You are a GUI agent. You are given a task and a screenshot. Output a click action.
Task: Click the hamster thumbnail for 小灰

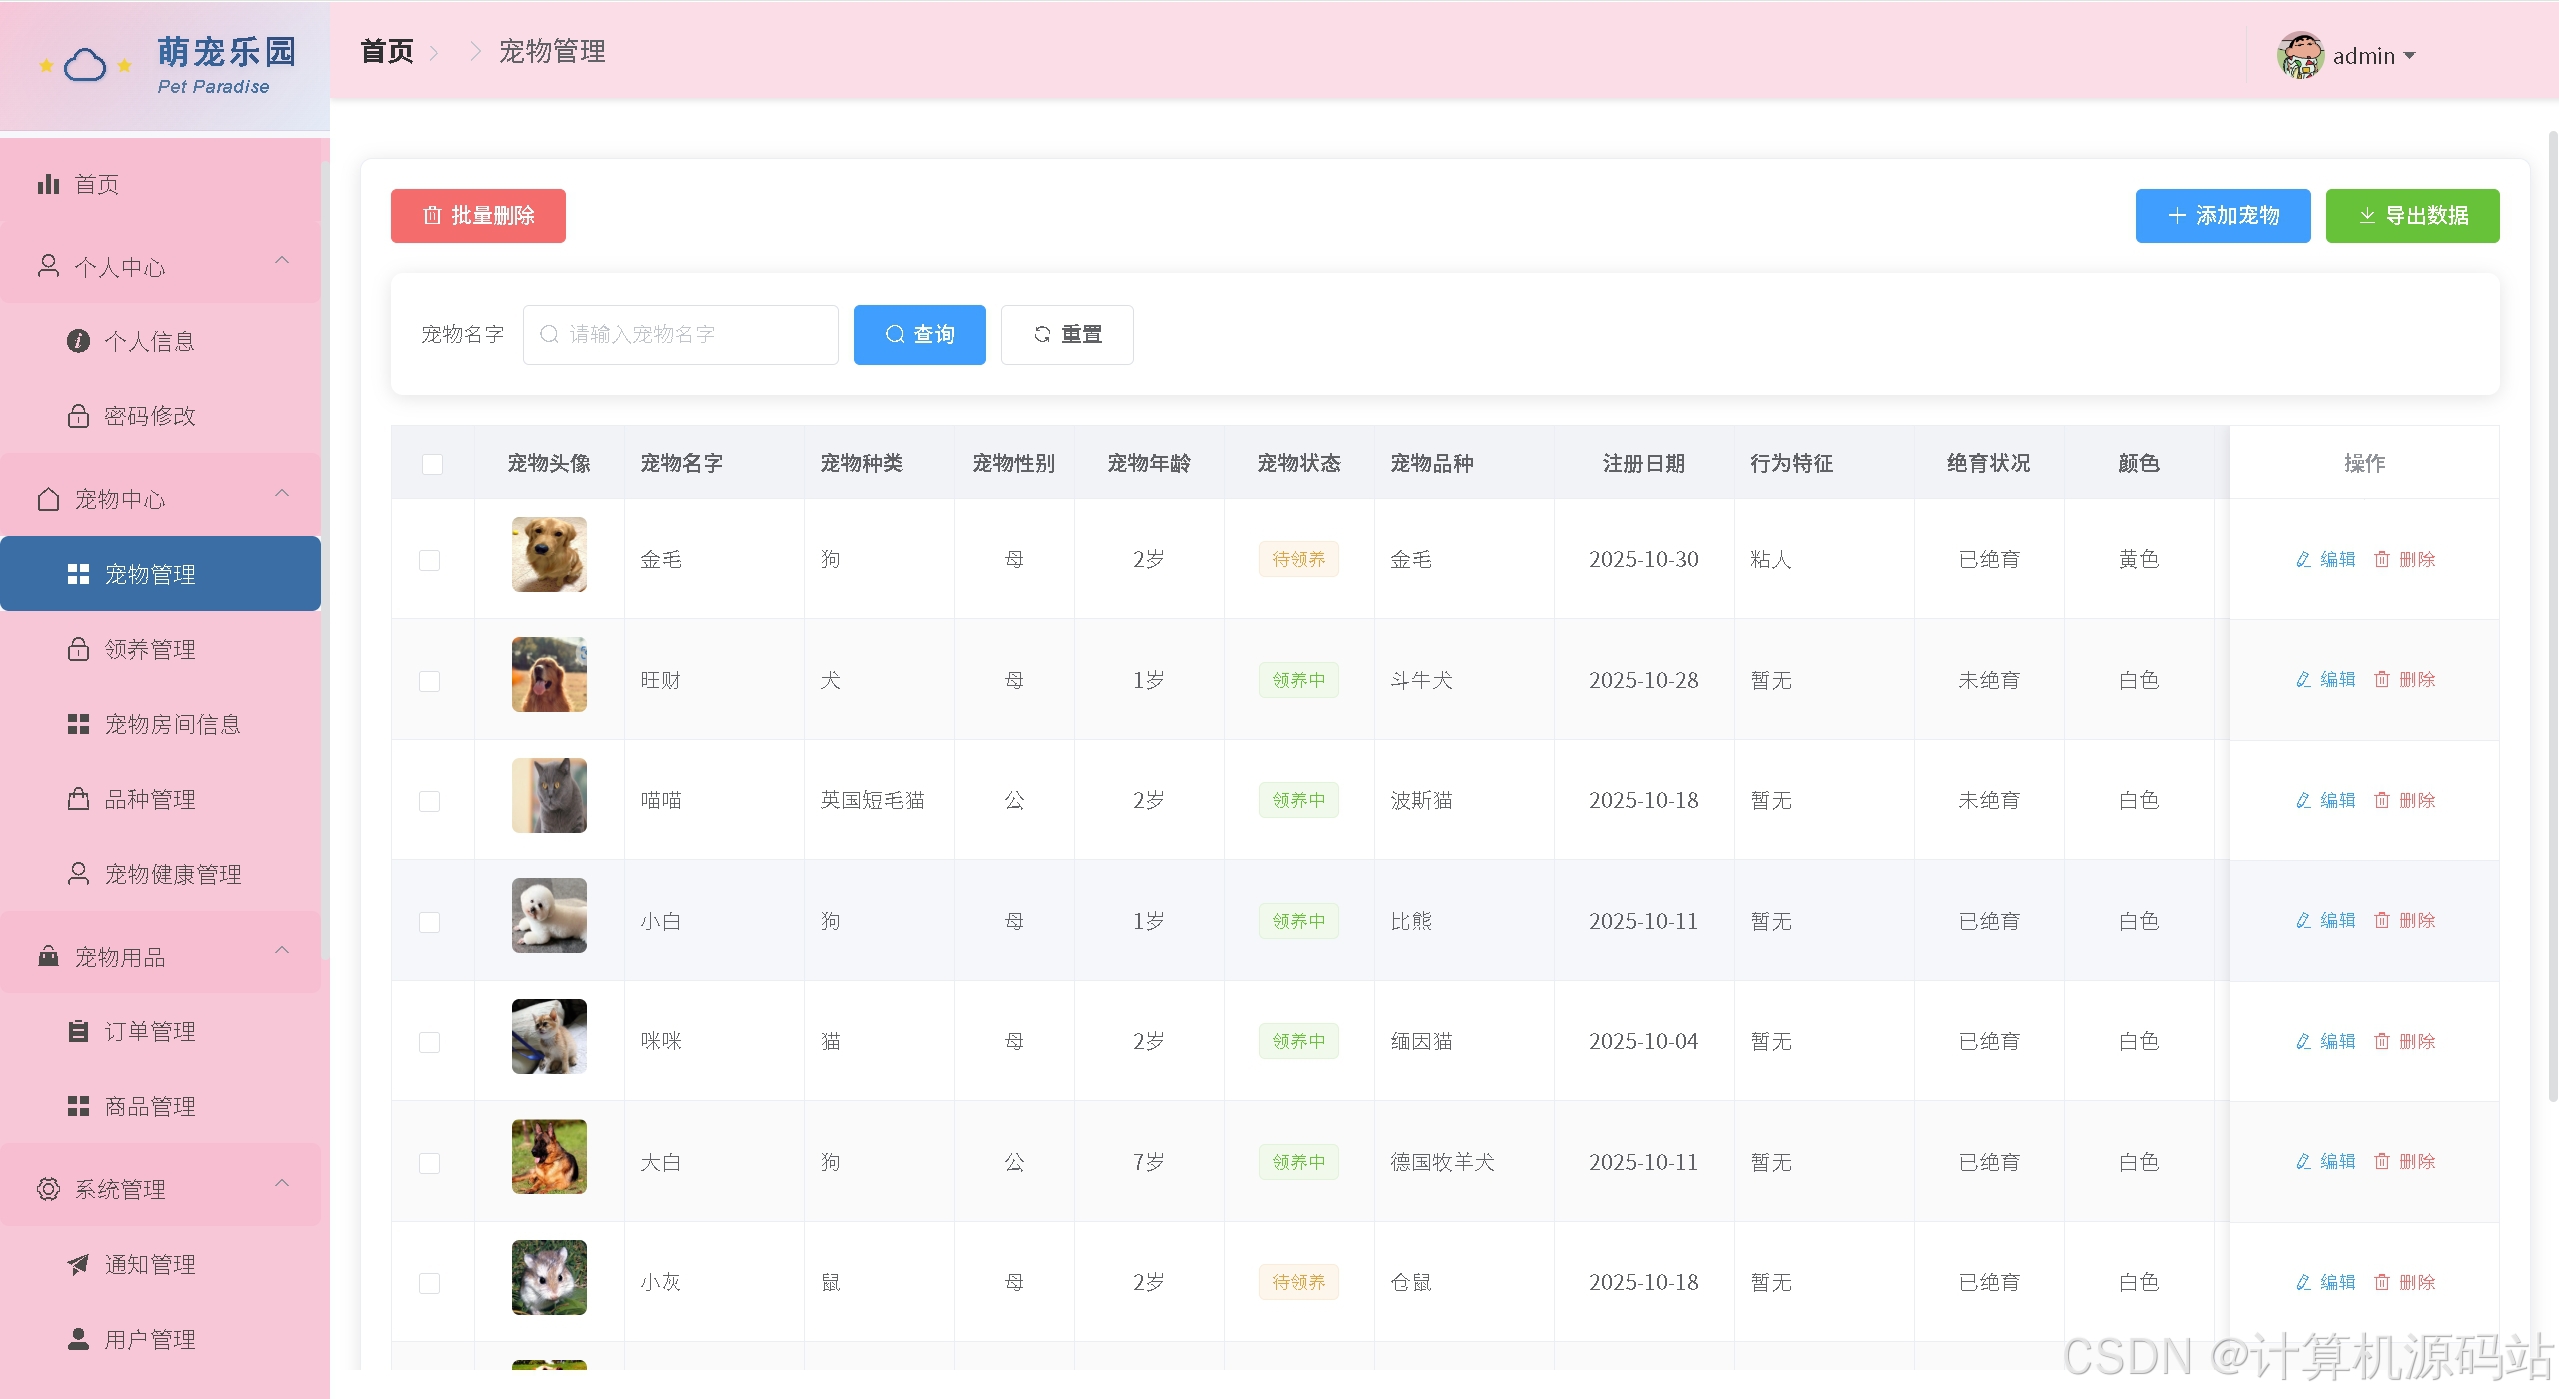[x=549, y=1277]
